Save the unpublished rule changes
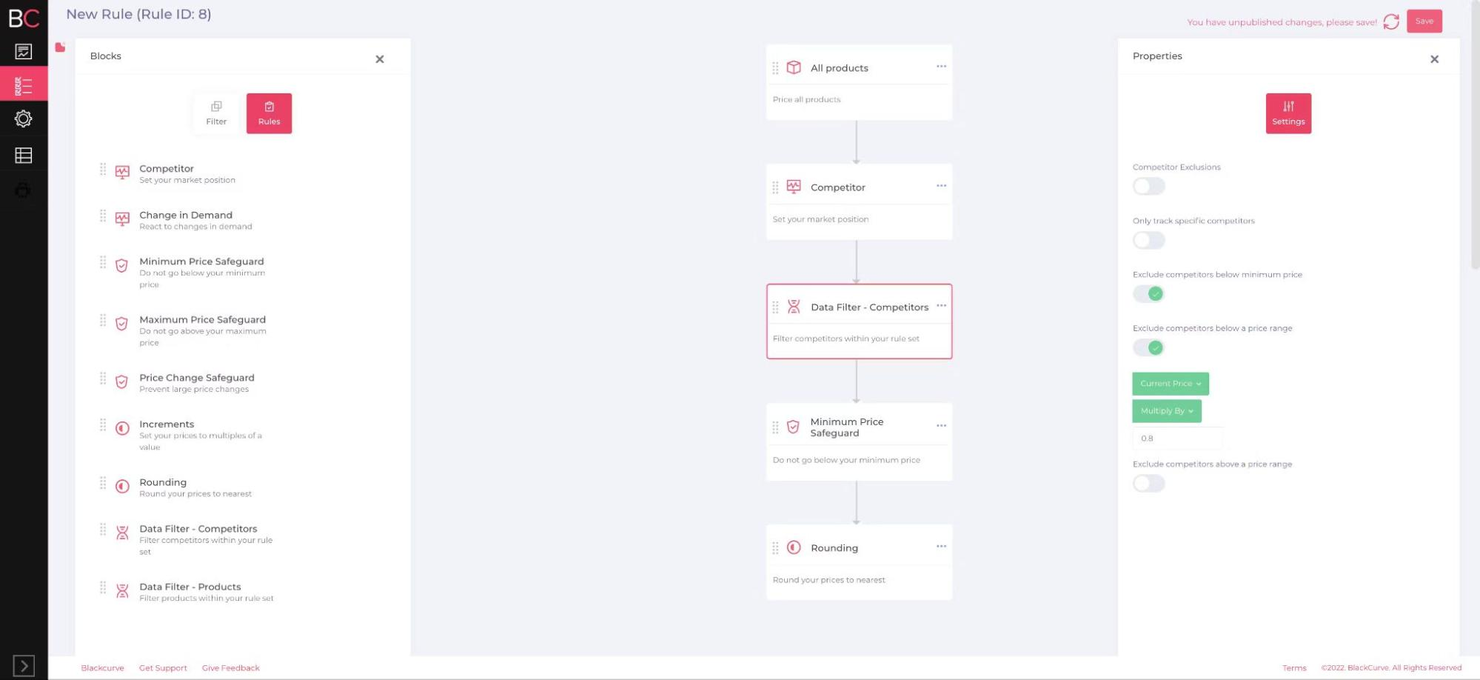The image size is (1480, 680). [x=1424, y=21]
